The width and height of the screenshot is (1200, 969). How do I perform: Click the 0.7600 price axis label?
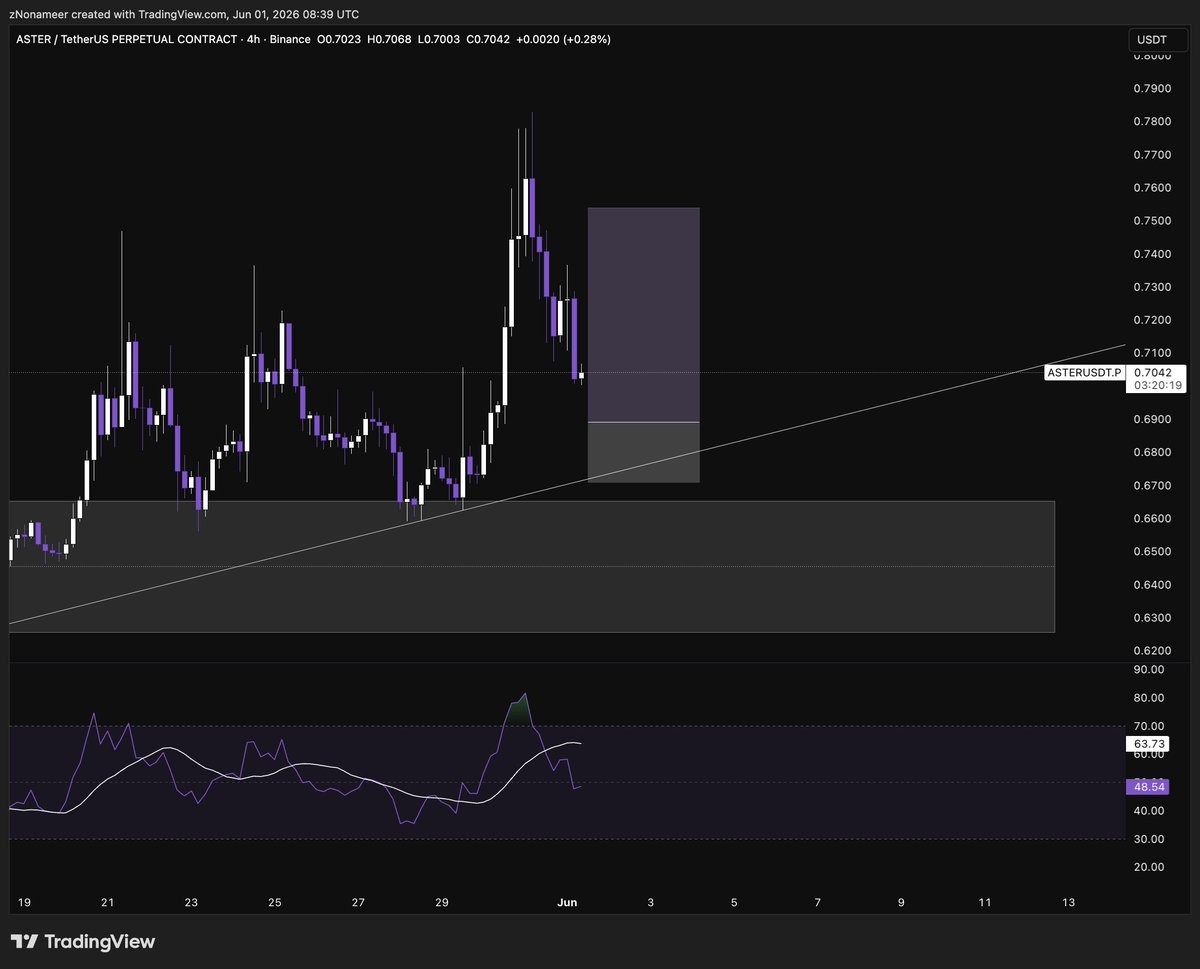click(x=1152, y=188)
